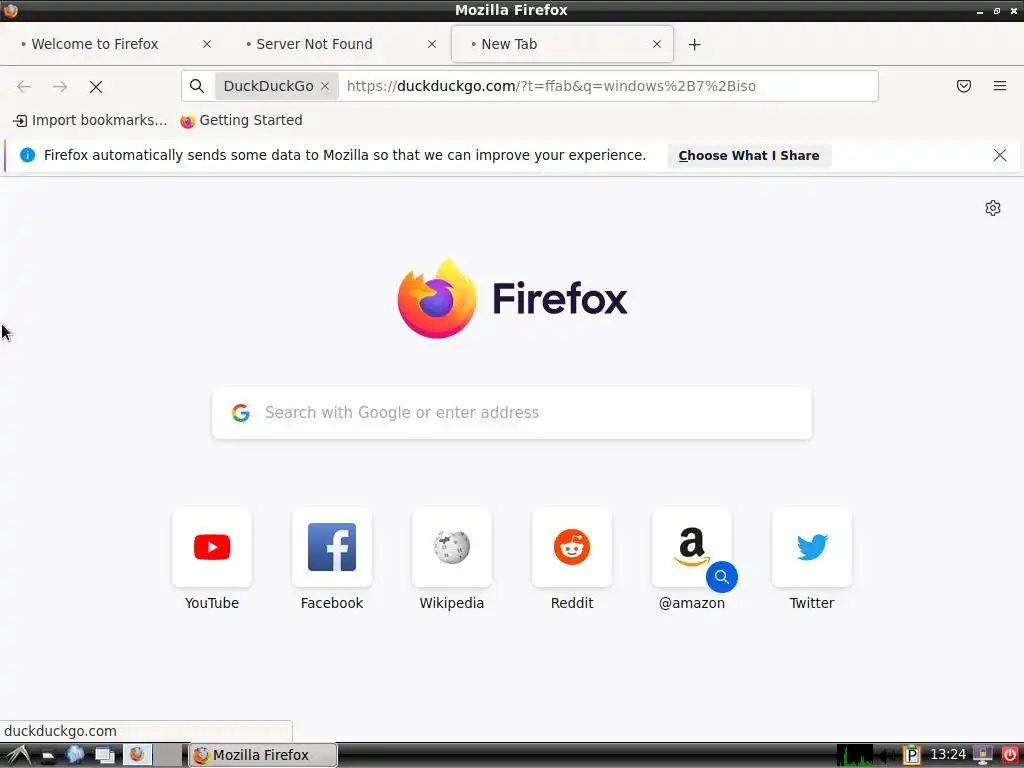The image size is (1024, 768).
Task: Open the desktop start menu icon
Action: pos(17,755)
